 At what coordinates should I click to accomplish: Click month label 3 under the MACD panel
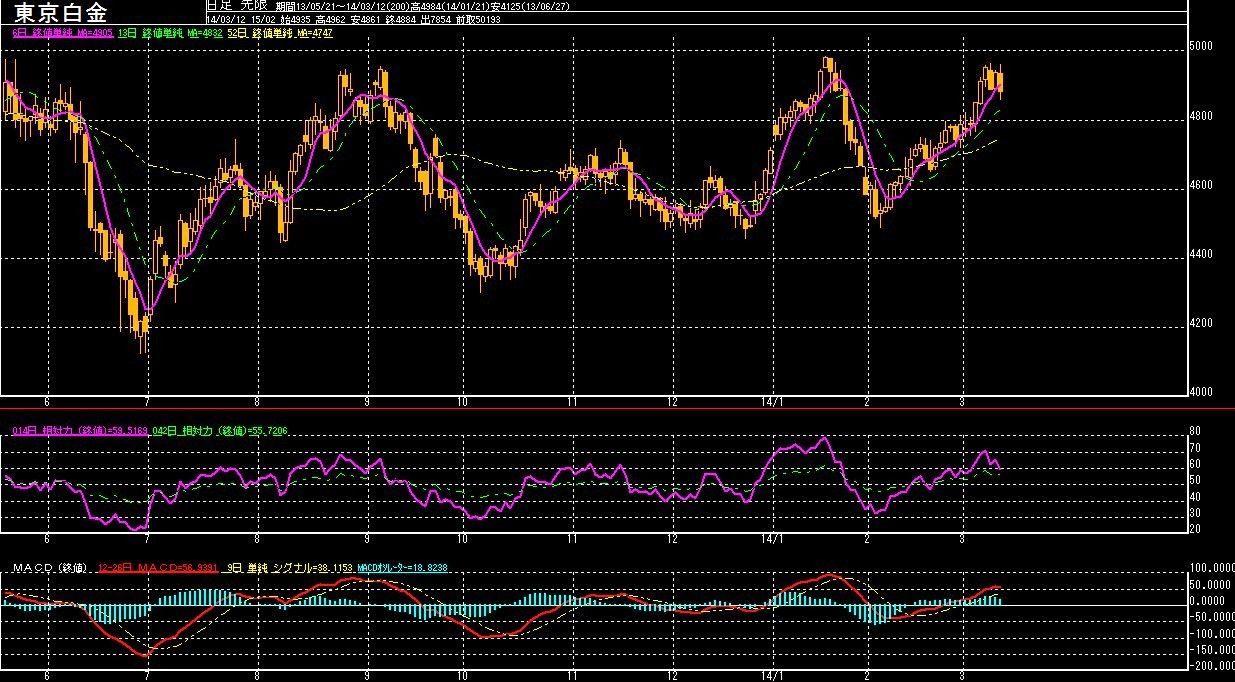point(962,675)
